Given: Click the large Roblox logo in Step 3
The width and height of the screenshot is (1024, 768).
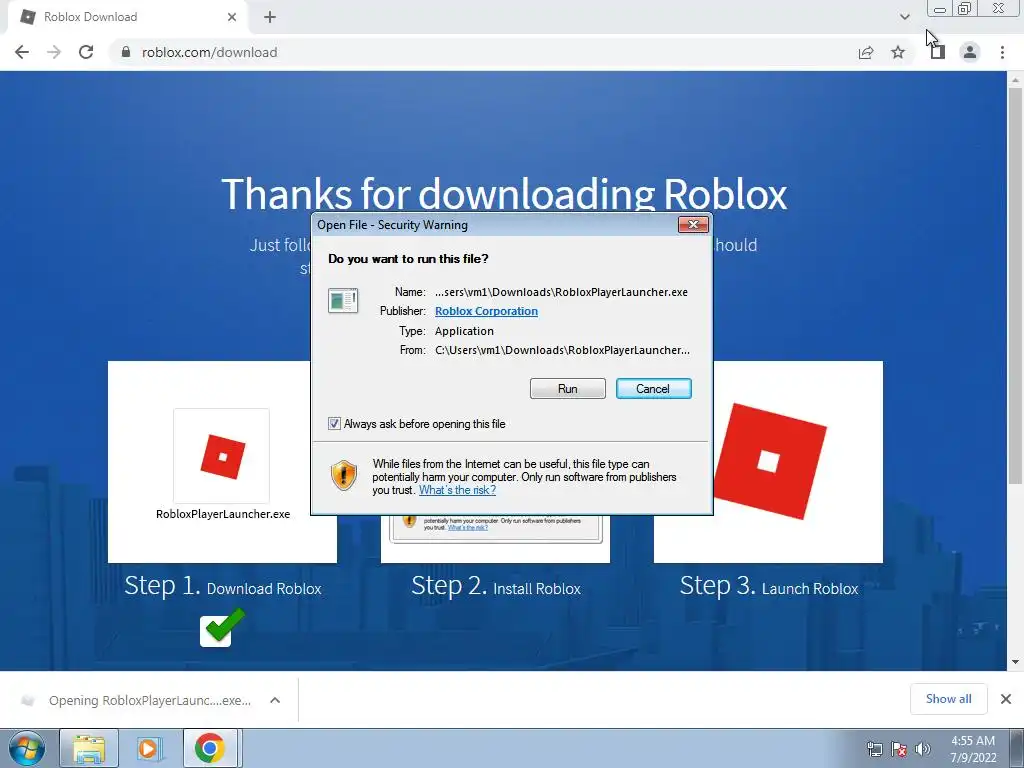Looking at the screenshot, I should click(x=769, y=461).
